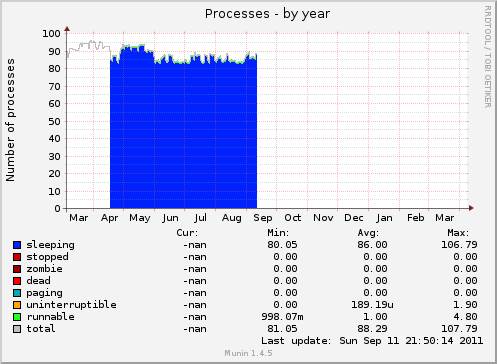
Task: Click the 'Dec' x-axis month label
Action: [354, 218]
